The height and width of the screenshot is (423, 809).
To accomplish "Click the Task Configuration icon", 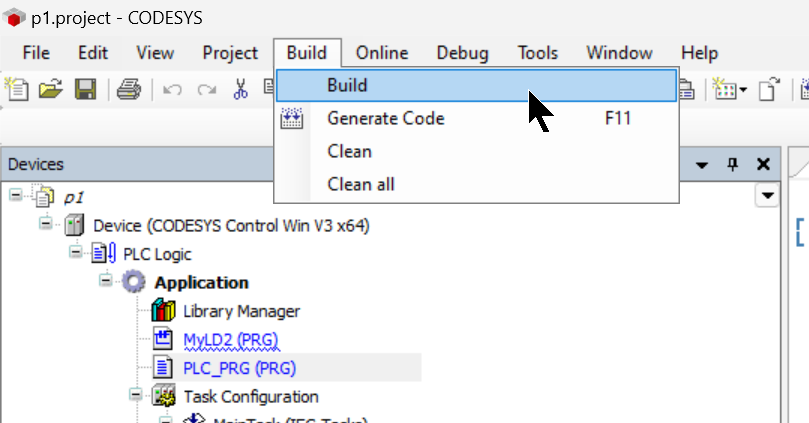I will coord(164,396).
